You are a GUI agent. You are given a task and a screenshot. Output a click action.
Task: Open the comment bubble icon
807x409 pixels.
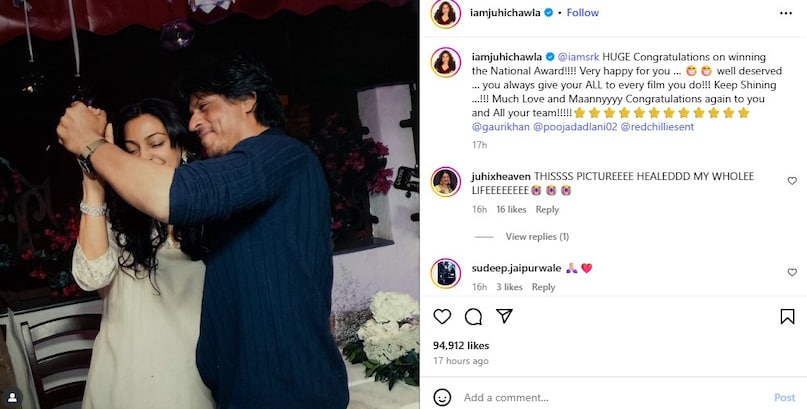pos(473,316)
